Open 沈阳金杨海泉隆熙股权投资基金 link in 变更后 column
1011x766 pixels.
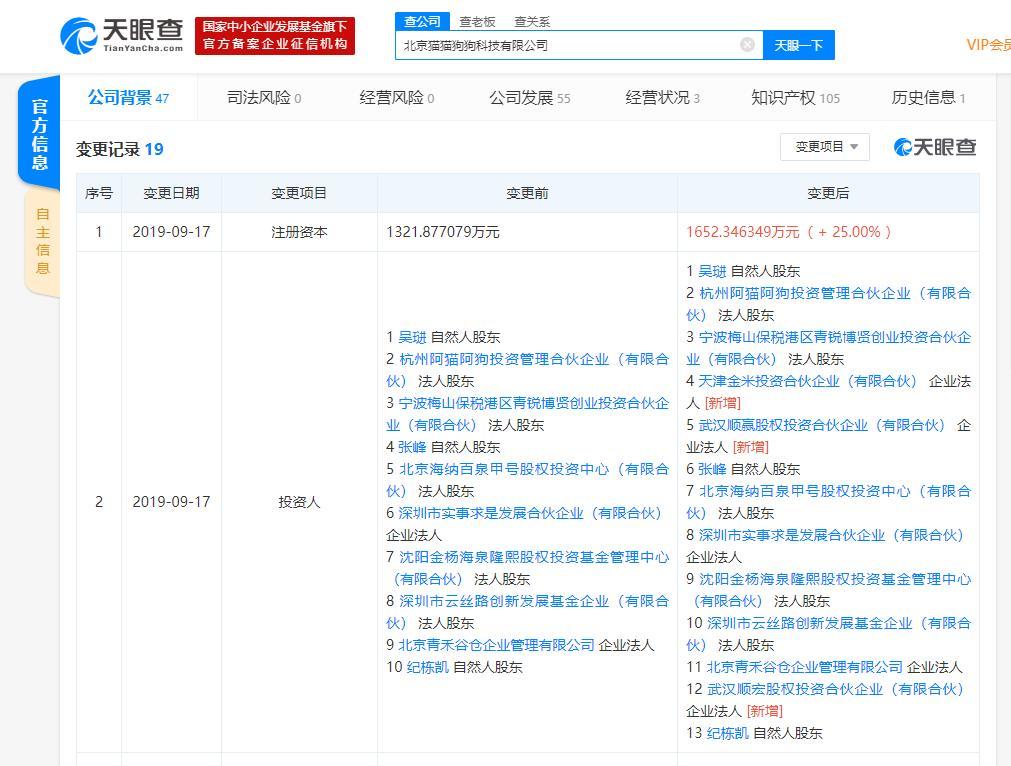[829, 590]
